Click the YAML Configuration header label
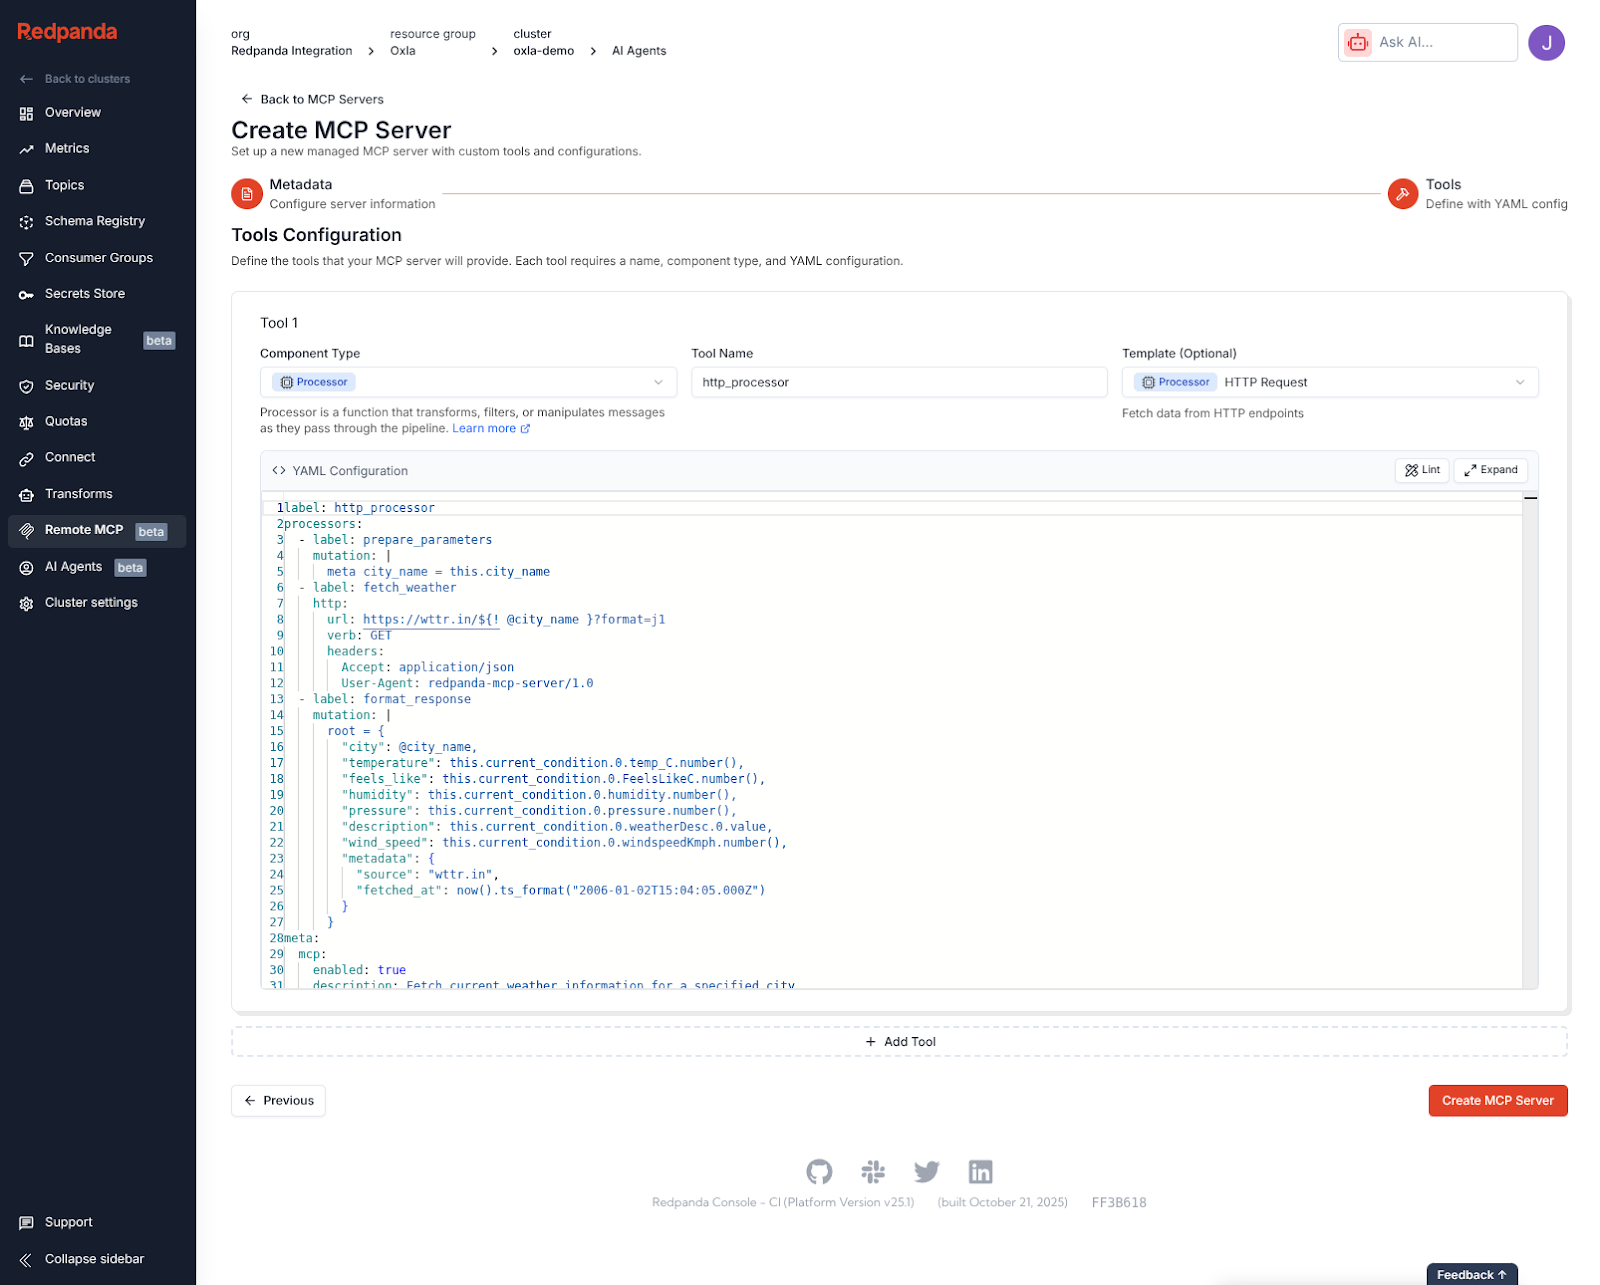1600x1285 pixels. (x=350, y=471)
